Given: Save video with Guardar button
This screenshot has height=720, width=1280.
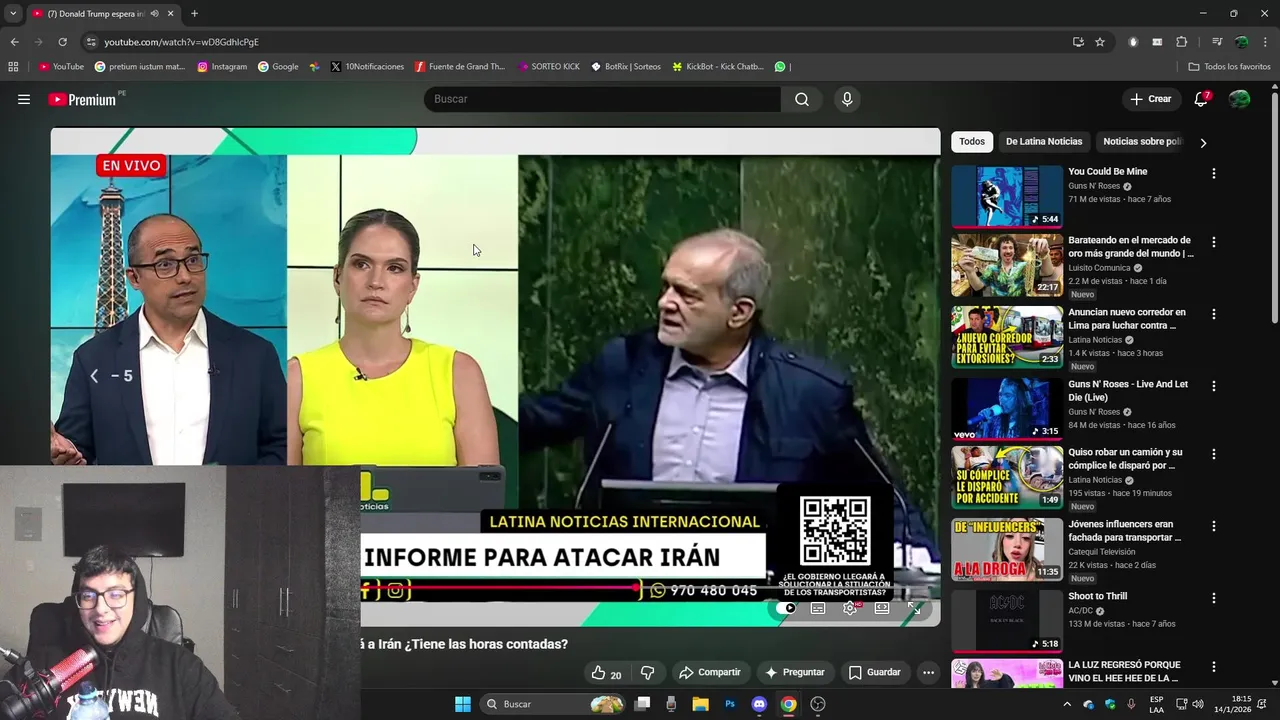Looking at the screenshot, I should 875,673.
